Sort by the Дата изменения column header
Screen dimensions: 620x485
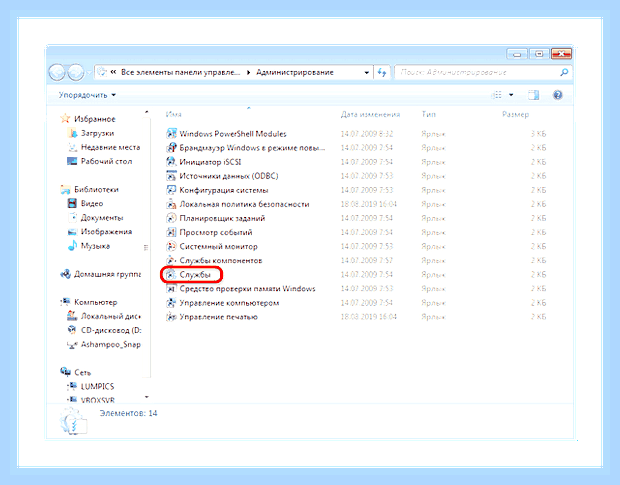click(x=370, y=114)
